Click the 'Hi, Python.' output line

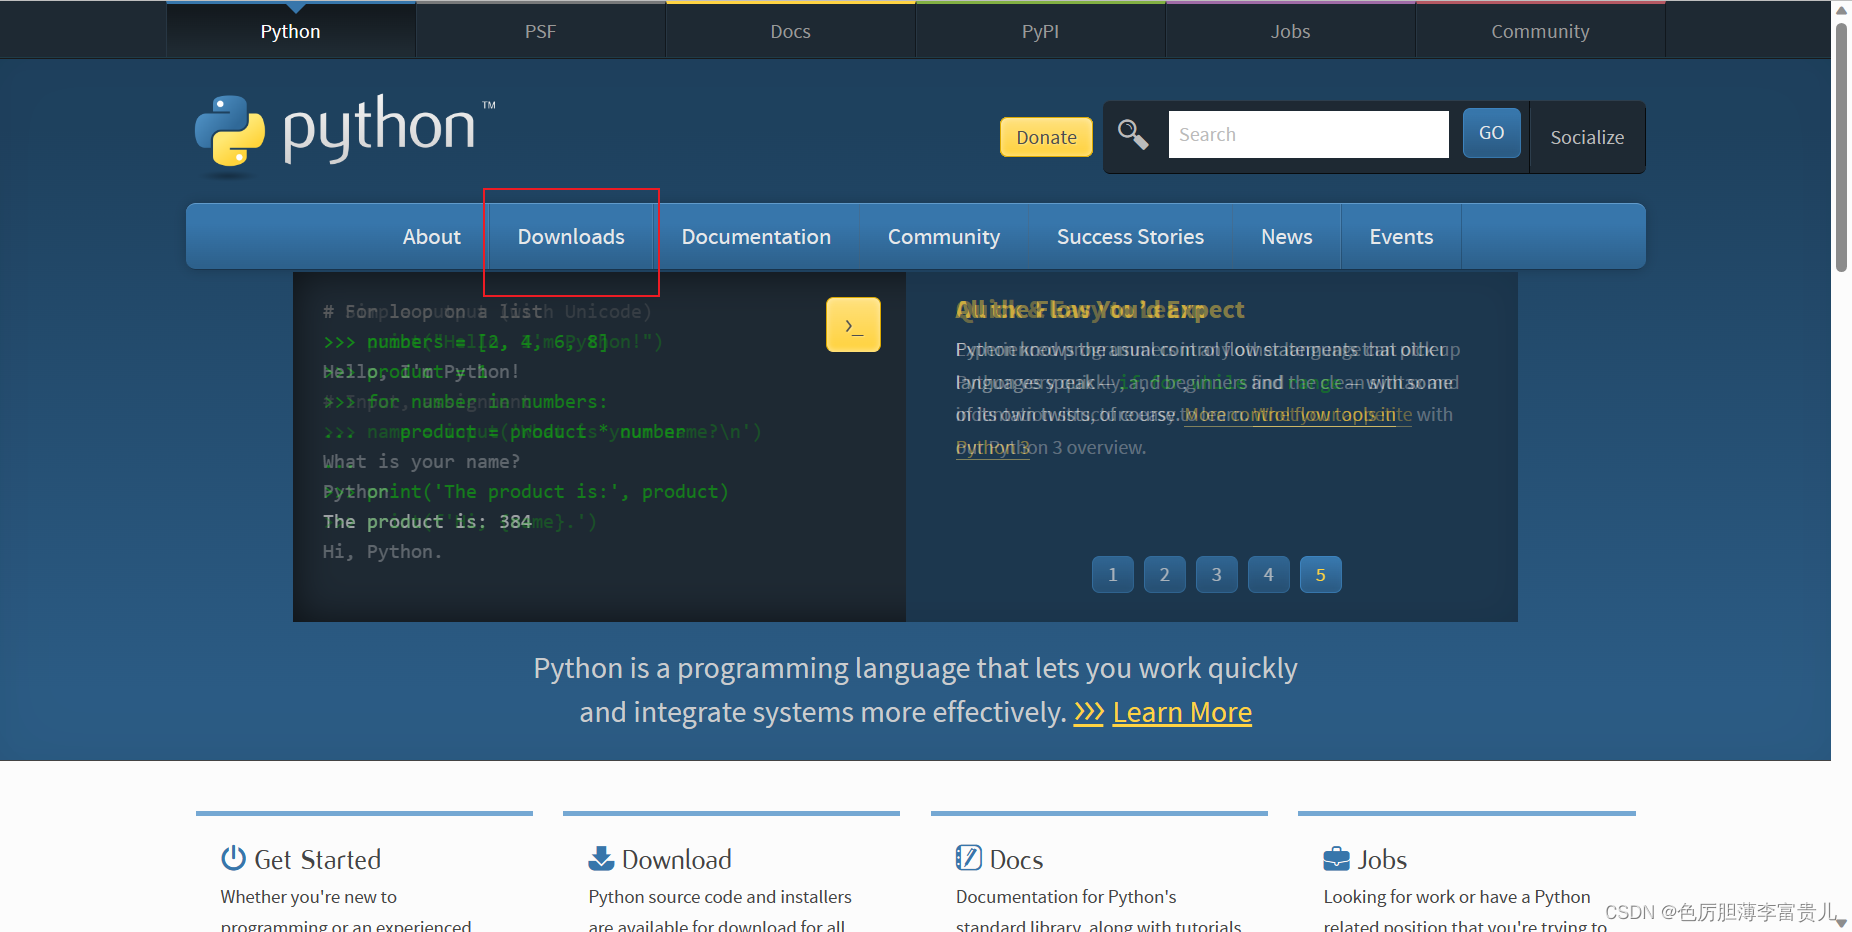tap(382, 551)
